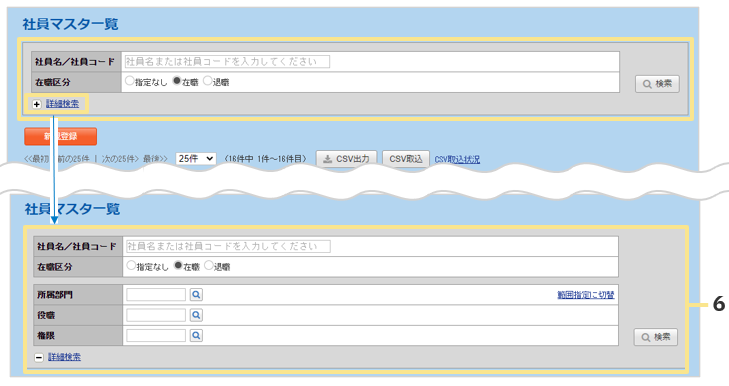Click the 所属部門 input field
The image size is (729, 386).
[x=156, y=294]
